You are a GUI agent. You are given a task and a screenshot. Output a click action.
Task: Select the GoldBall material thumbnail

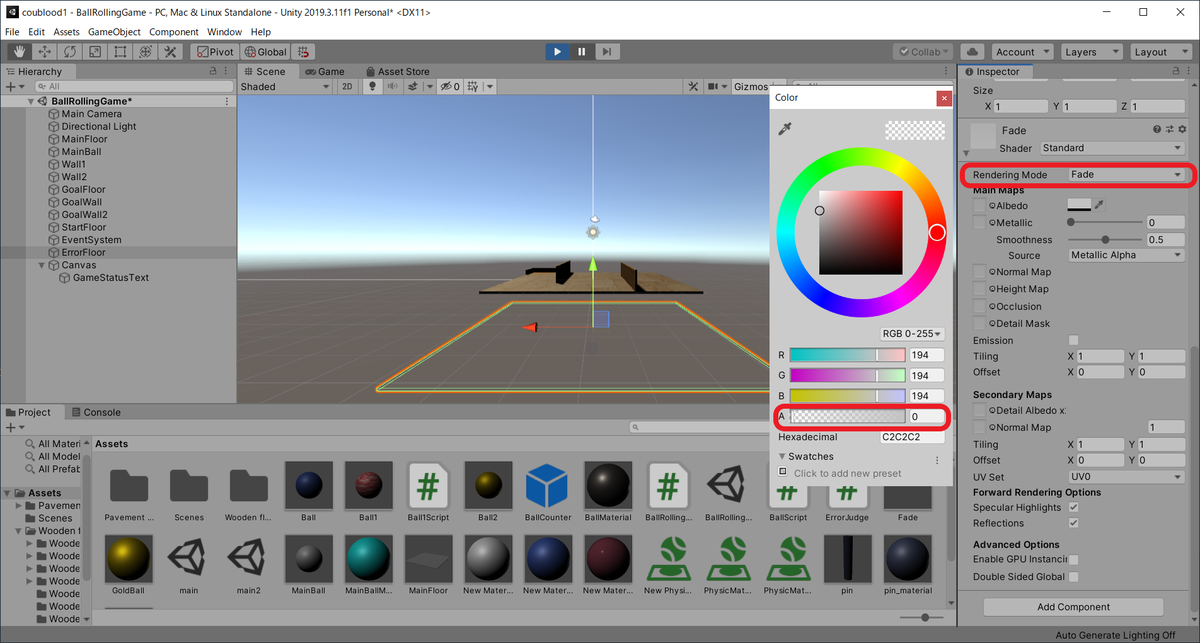128,560
